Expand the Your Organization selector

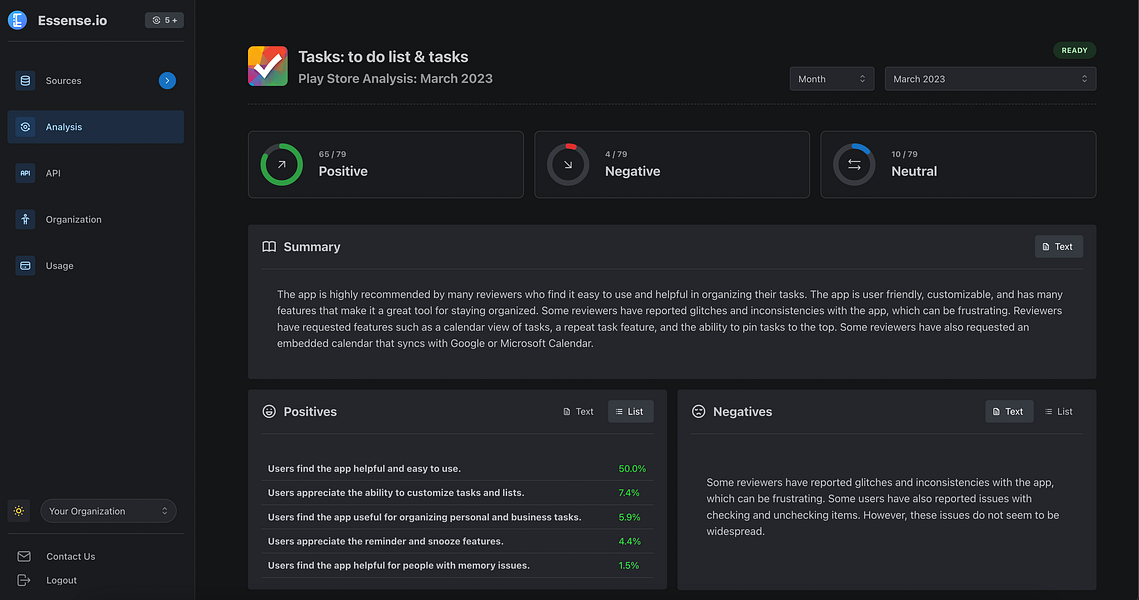[x=108, y=511]
